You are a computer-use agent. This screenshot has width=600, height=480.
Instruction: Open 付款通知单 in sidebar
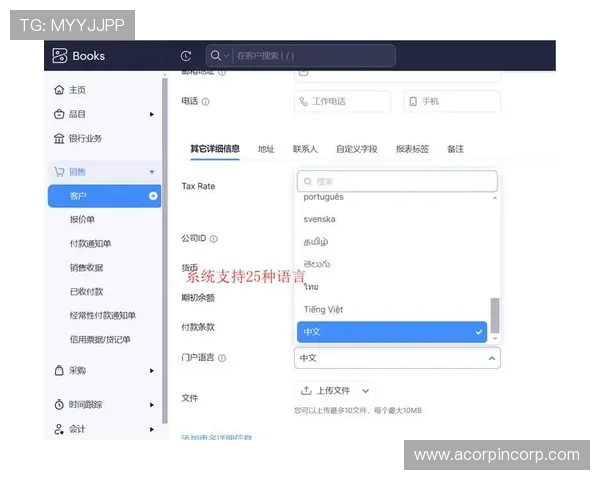tap(91, 243)
